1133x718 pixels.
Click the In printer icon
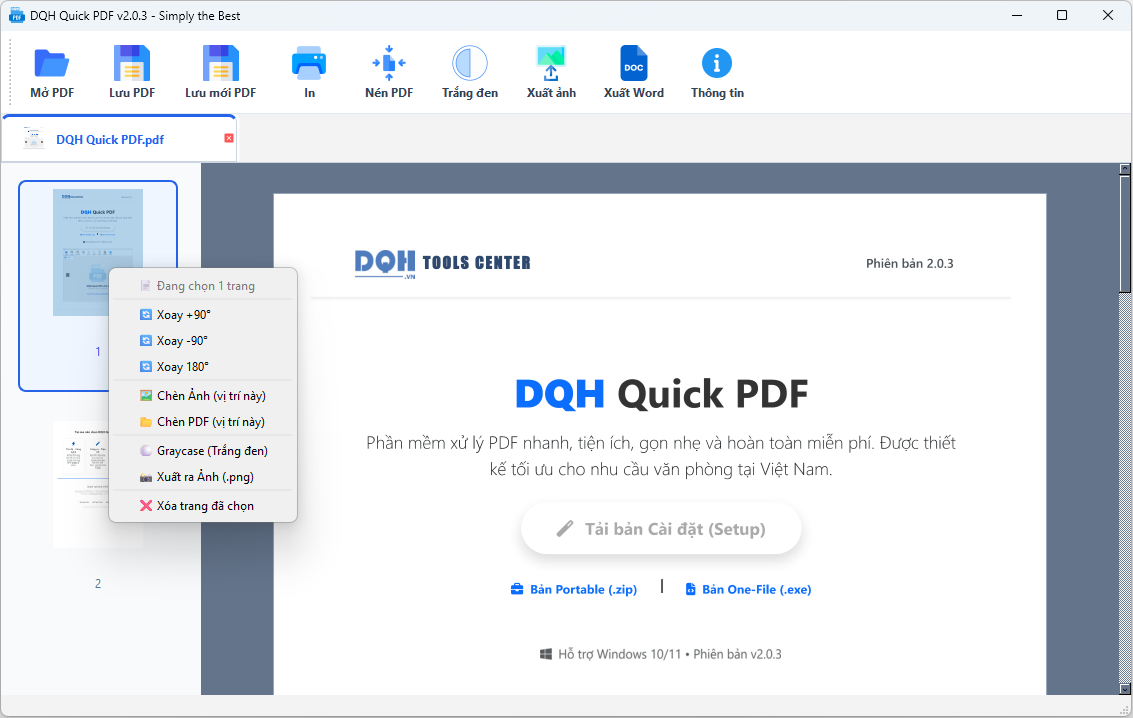pyautogui.click(x=309, y=64)
